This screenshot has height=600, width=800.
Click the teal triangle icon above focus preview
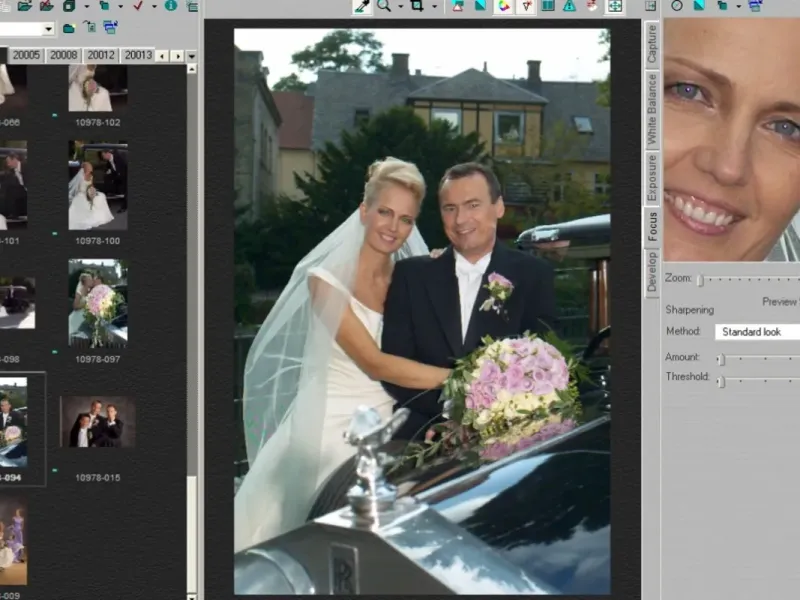coord(699,6)
